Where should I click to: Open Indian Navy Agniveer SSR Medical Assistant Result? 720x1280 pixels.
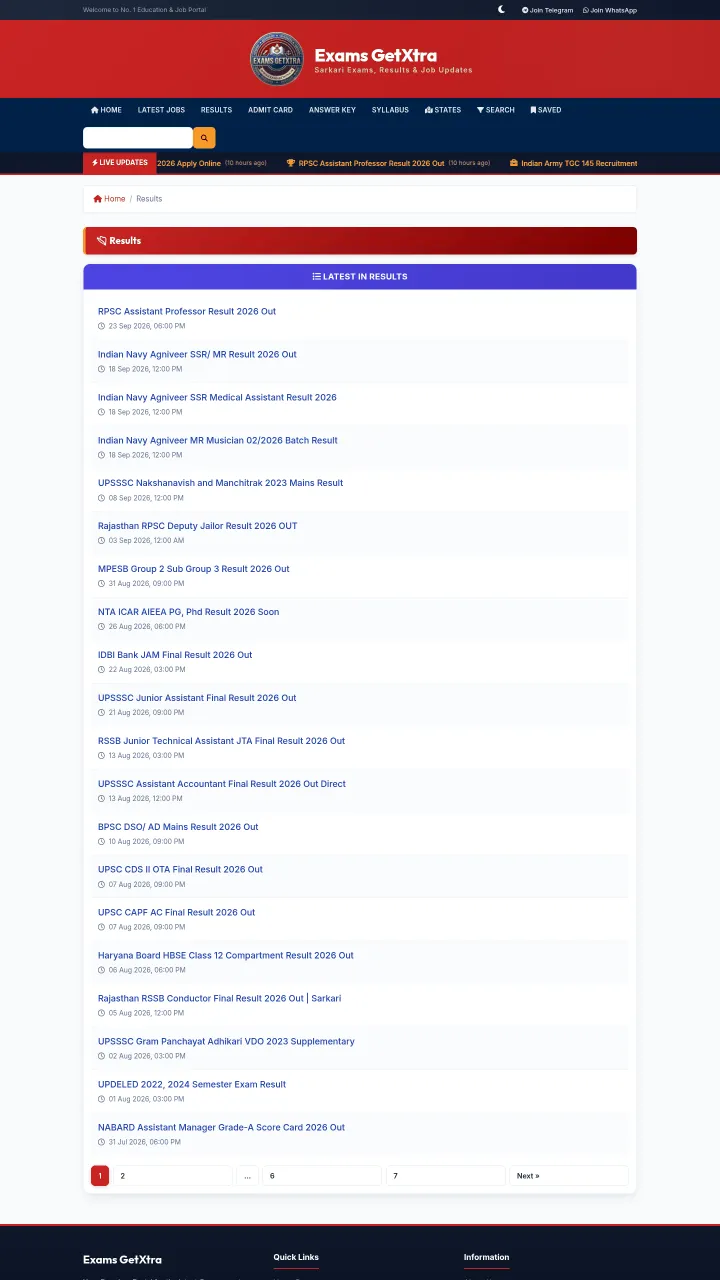[x=217, y=397]
